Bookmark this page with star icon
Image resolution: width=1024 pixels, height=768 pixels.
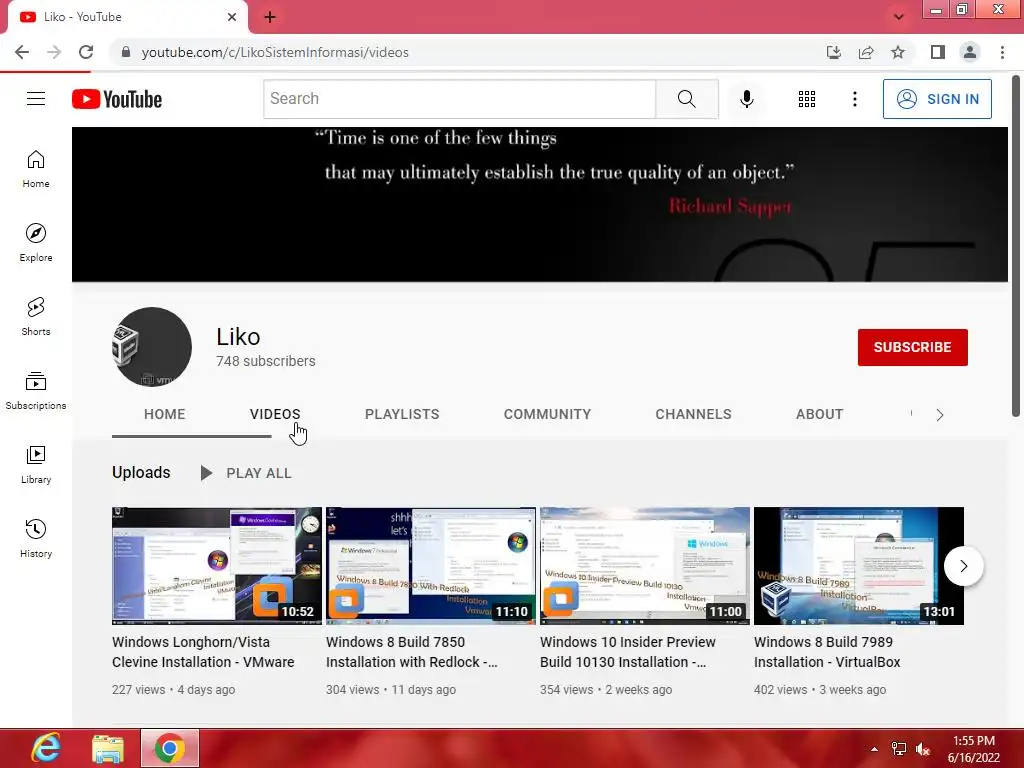click(x=898, y=52)
